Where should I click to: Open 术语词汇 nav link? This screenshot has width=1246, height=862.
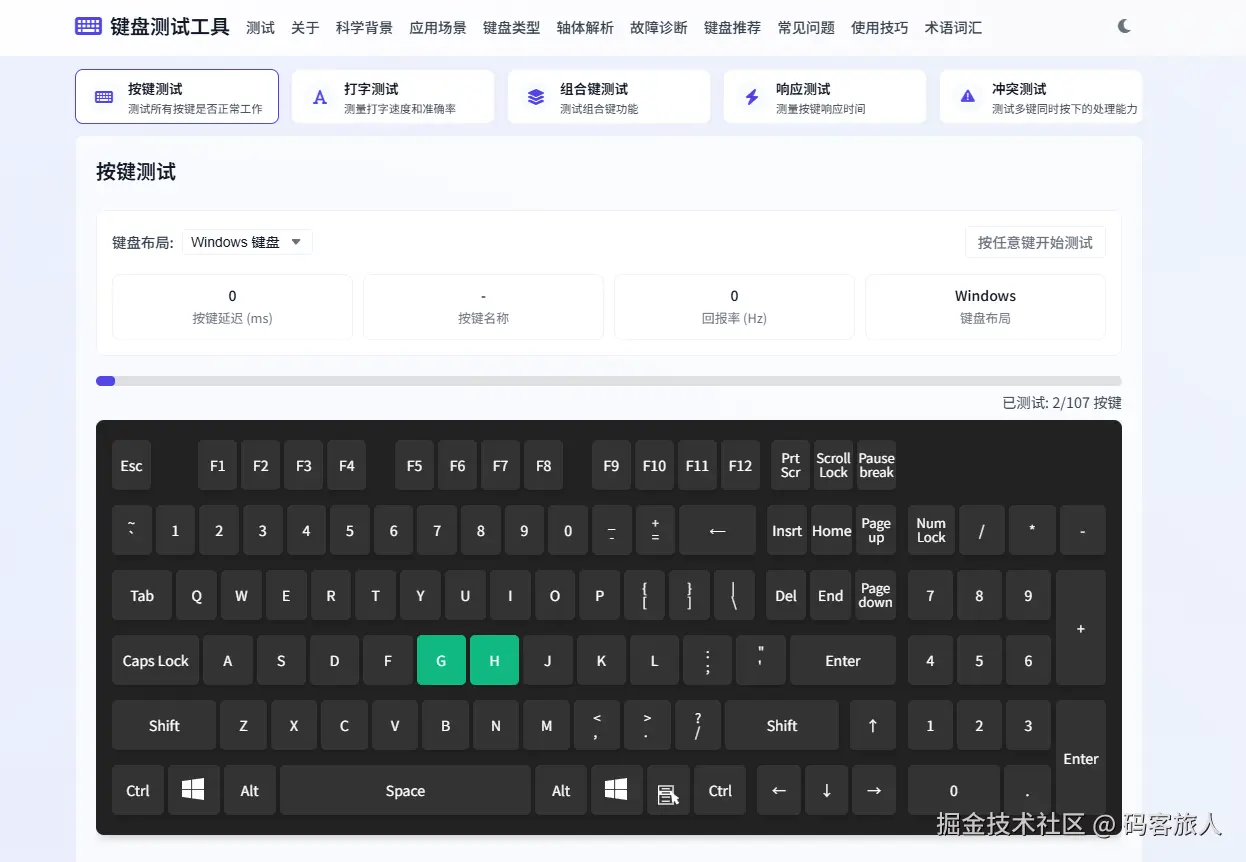tap(953, 28)
